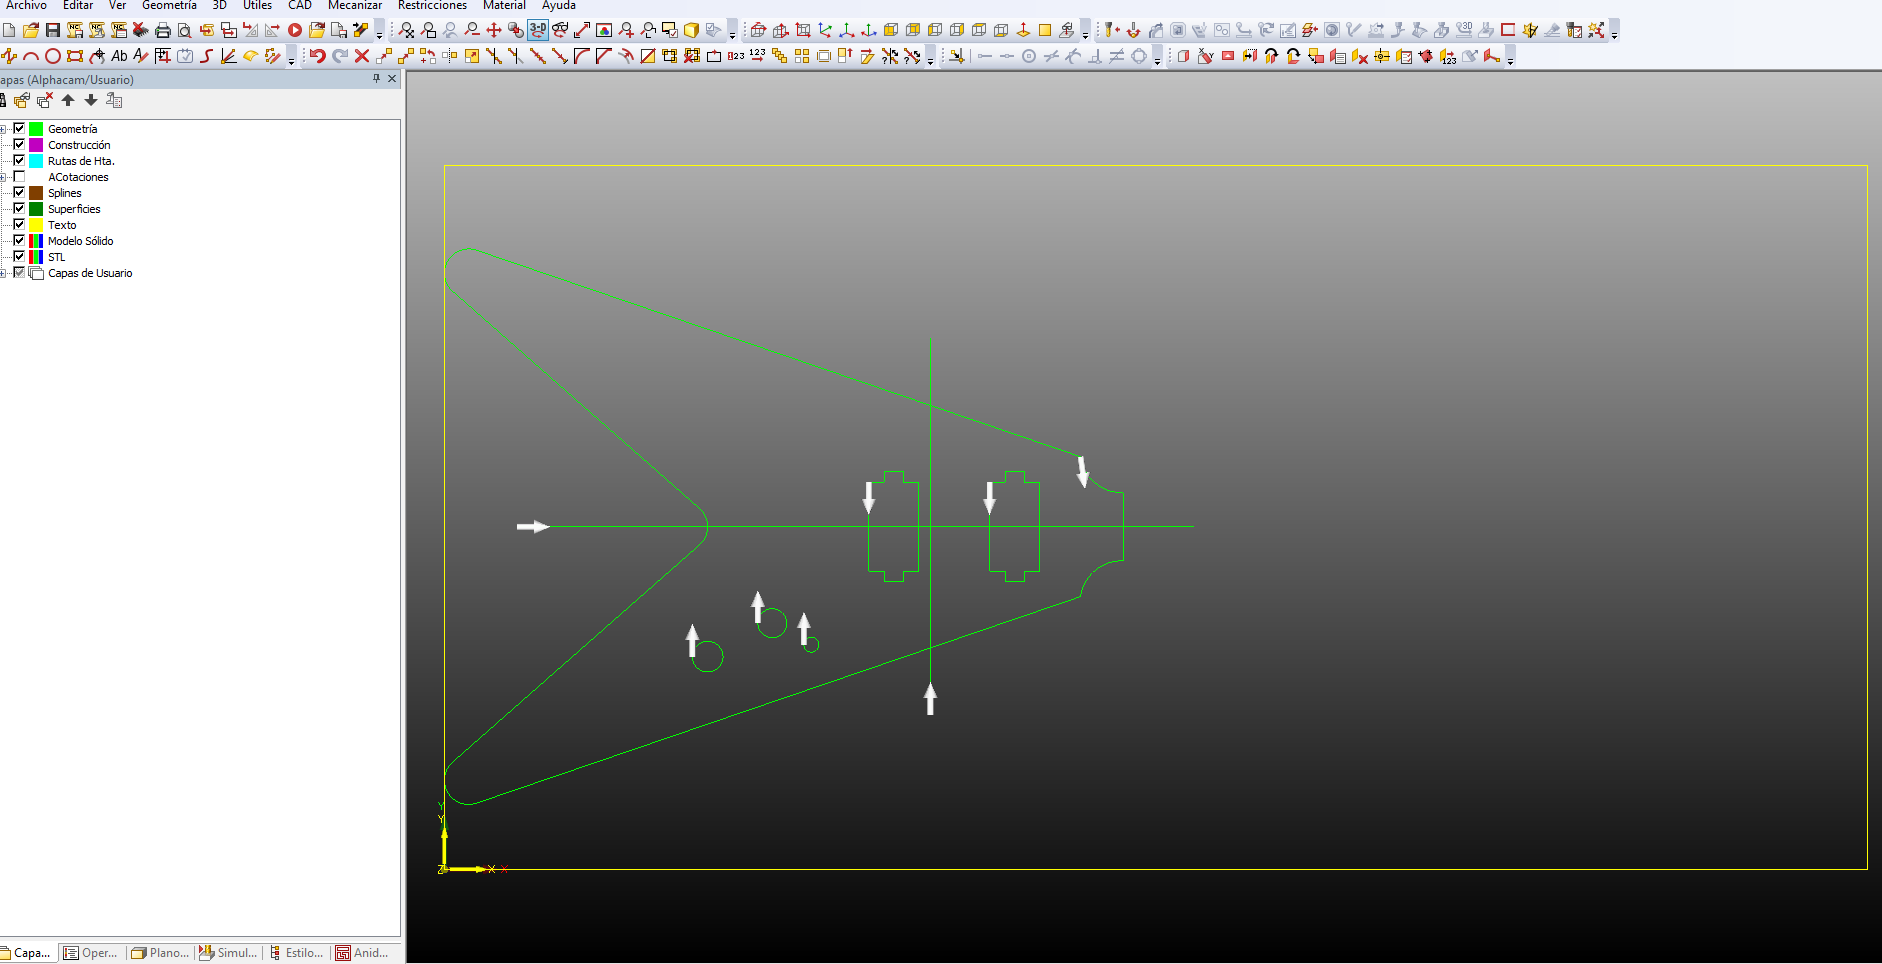Click the green Geometría color swatch

coord(36,128)
